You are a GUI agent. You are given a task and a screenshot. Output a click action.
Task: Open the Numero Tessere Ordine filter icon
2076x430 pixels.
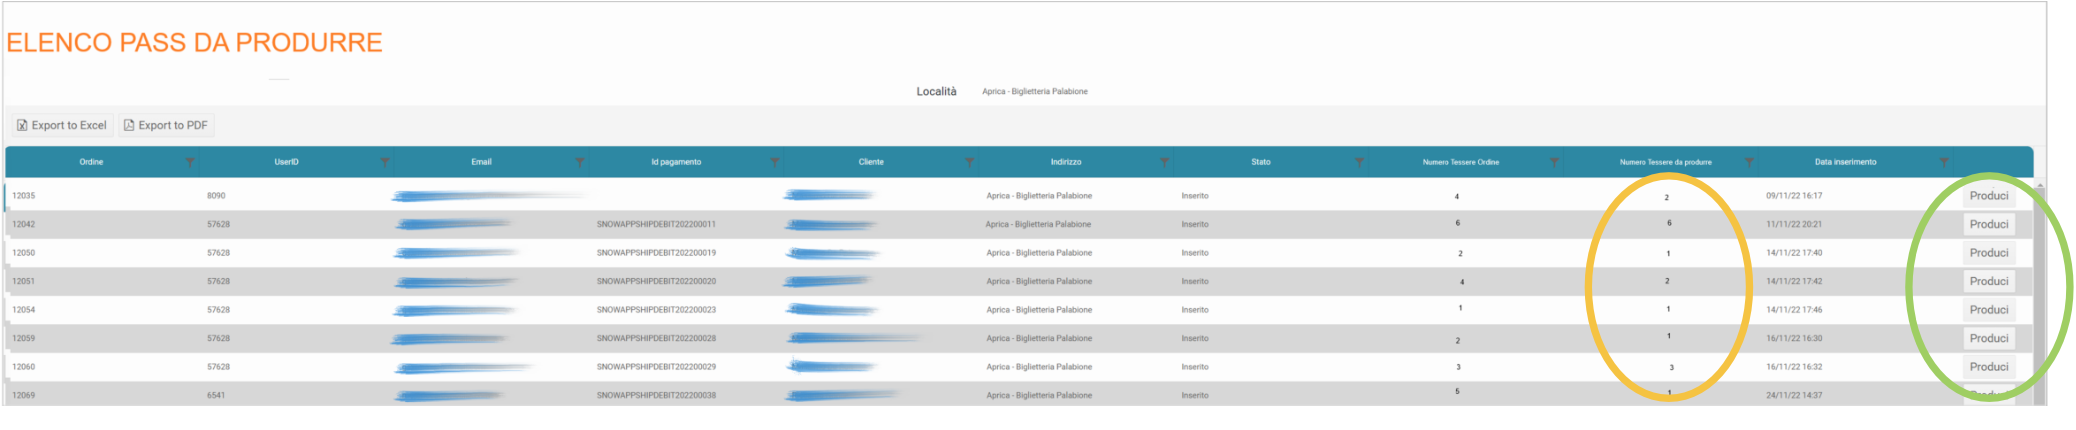point(1554,162)
